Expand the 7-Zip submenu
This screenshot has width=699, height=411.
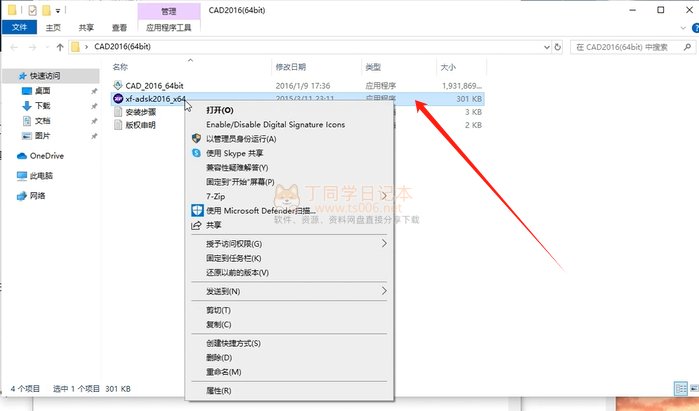point(384,196)
